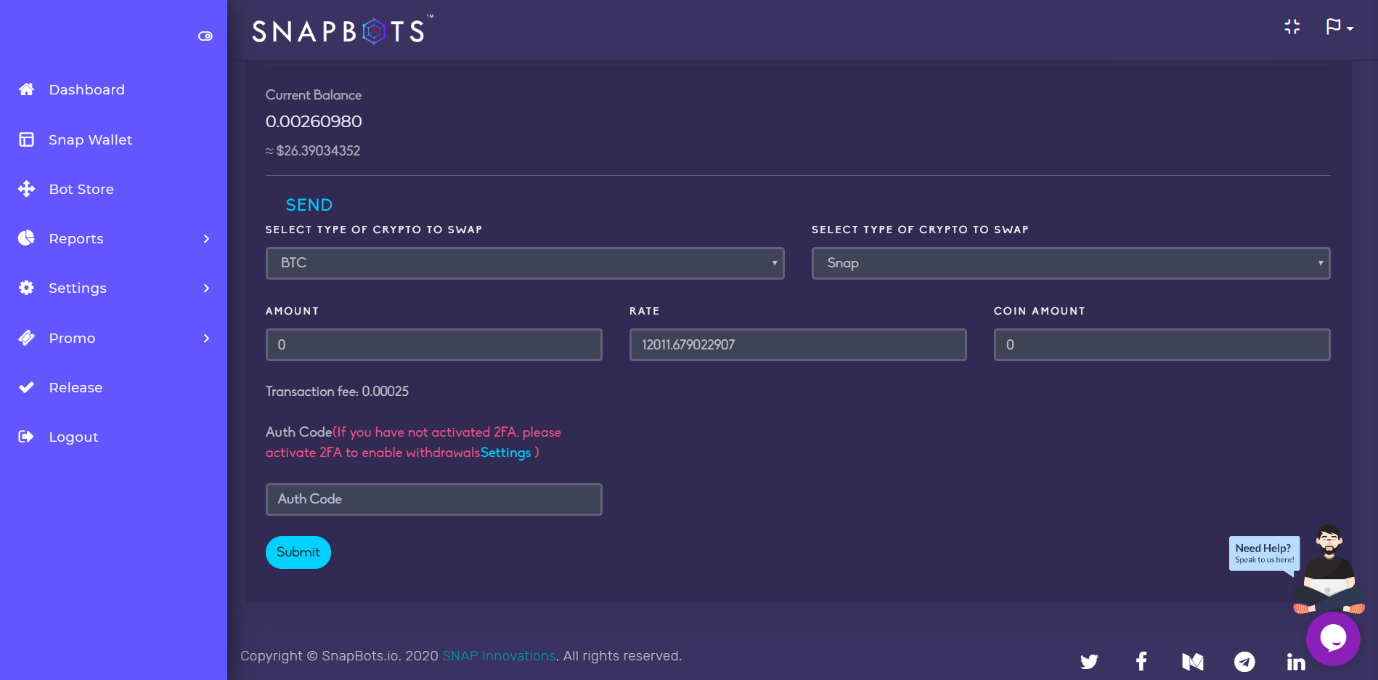1378x680 pixels.
Task: Click the Settings gear icon
Action: click(x=27, y=288)
